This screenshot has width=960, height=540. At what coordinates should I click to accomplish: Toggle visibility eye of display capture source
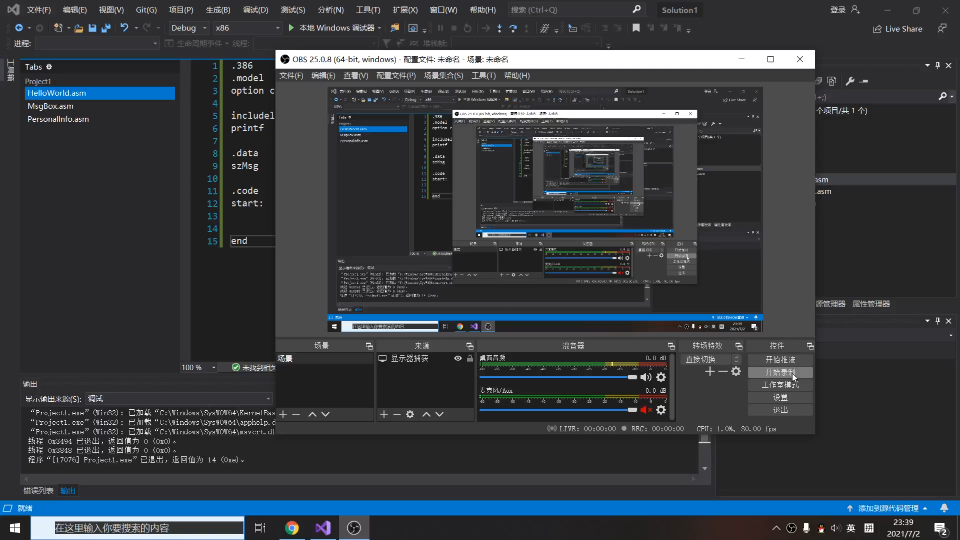click(x=458, y=358)
